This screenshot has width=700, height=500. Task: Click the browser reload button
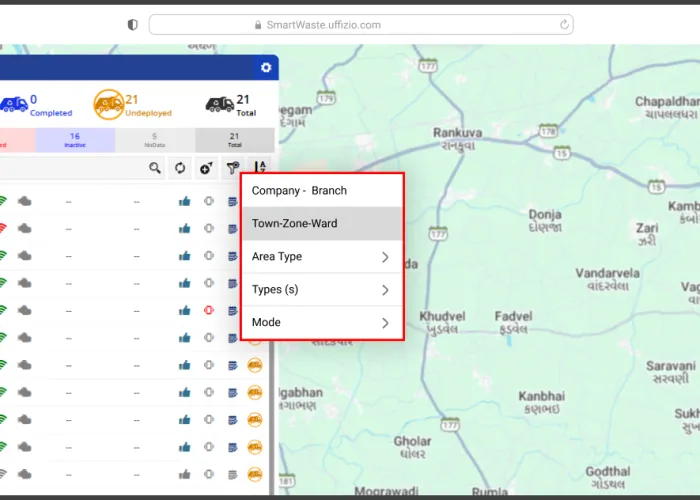[565, 24]
